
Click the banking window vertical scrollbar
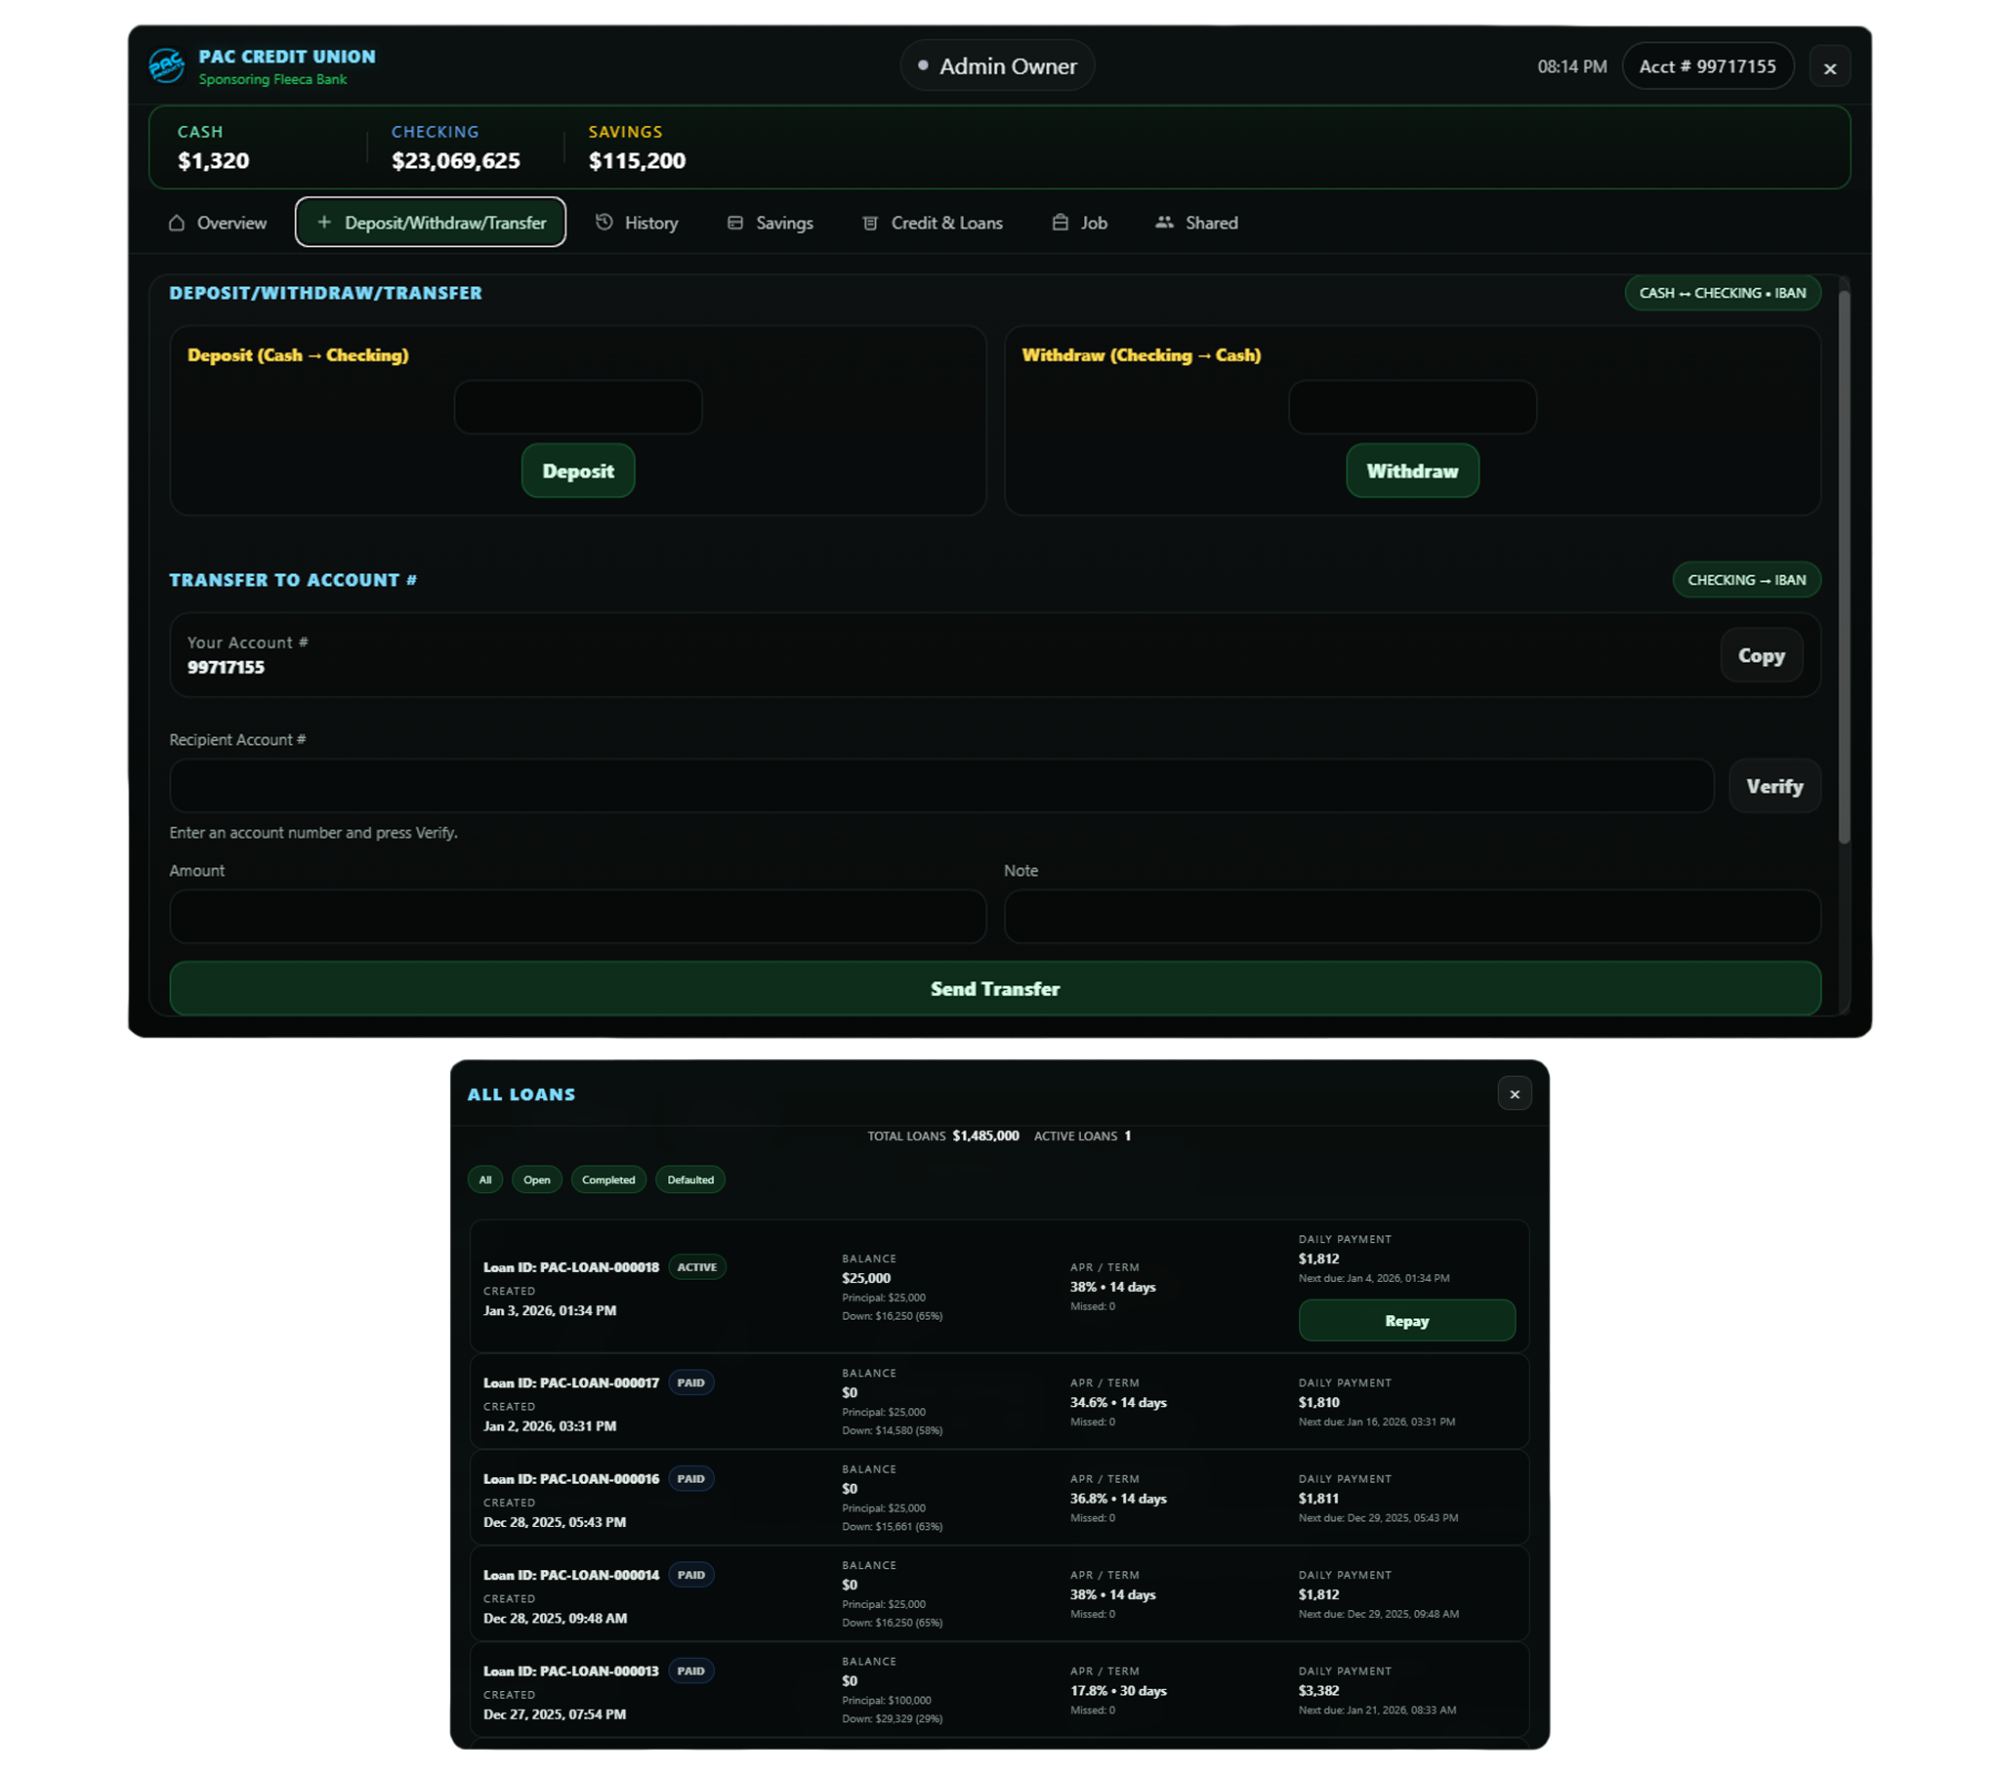1844,566
